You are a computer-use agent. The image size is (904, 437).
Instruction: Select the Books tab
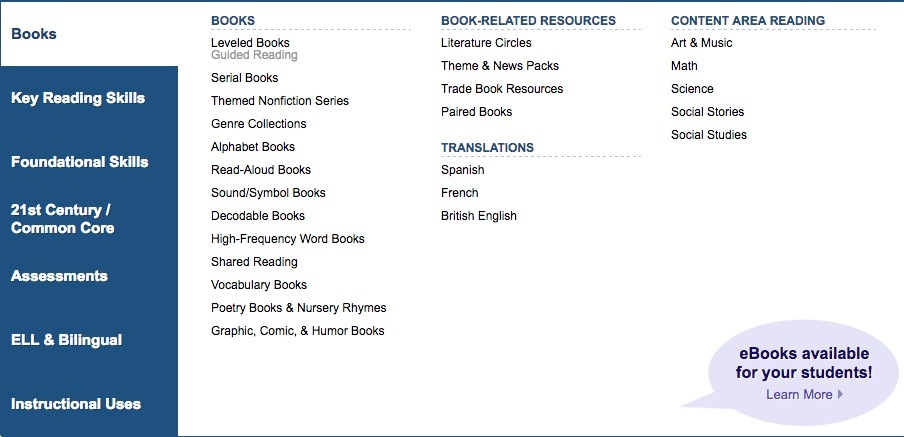(34, 34)
